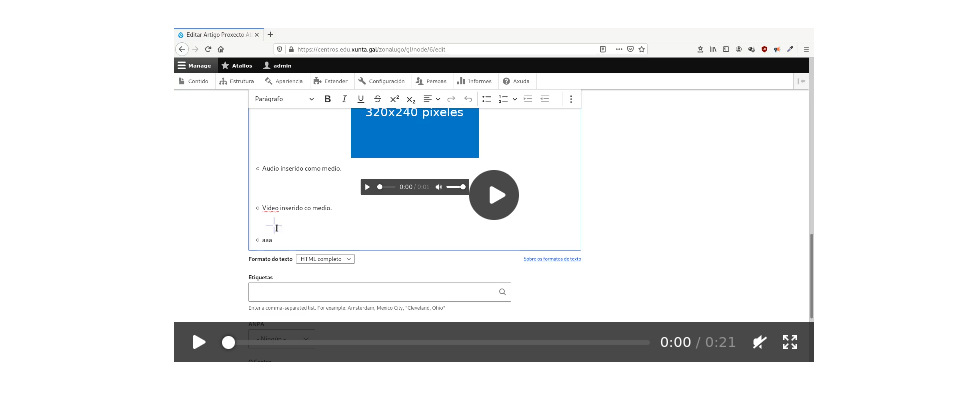
Task: Click the subscript icon
Action: tap(410, 99)
